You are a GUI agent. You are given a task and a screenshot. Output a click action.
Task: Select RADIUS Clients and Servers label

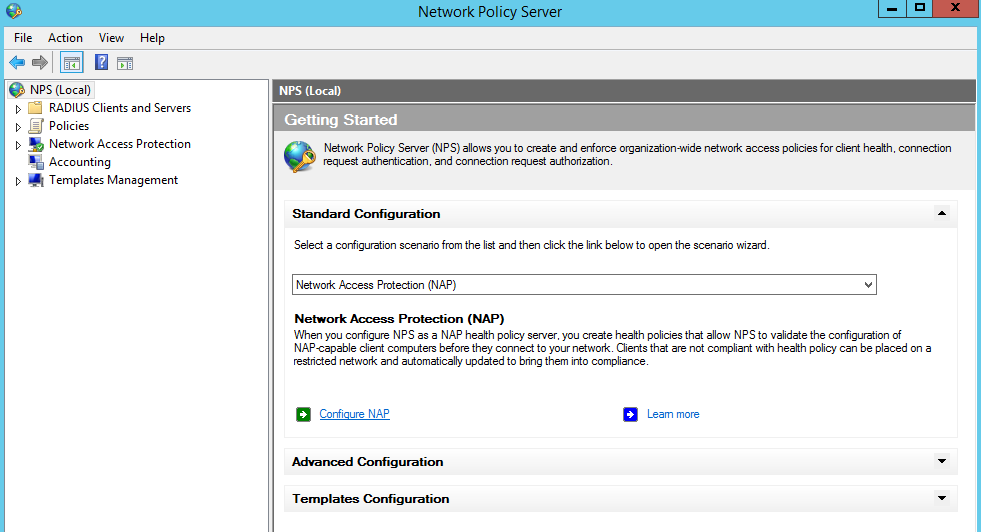click(120, 108)
